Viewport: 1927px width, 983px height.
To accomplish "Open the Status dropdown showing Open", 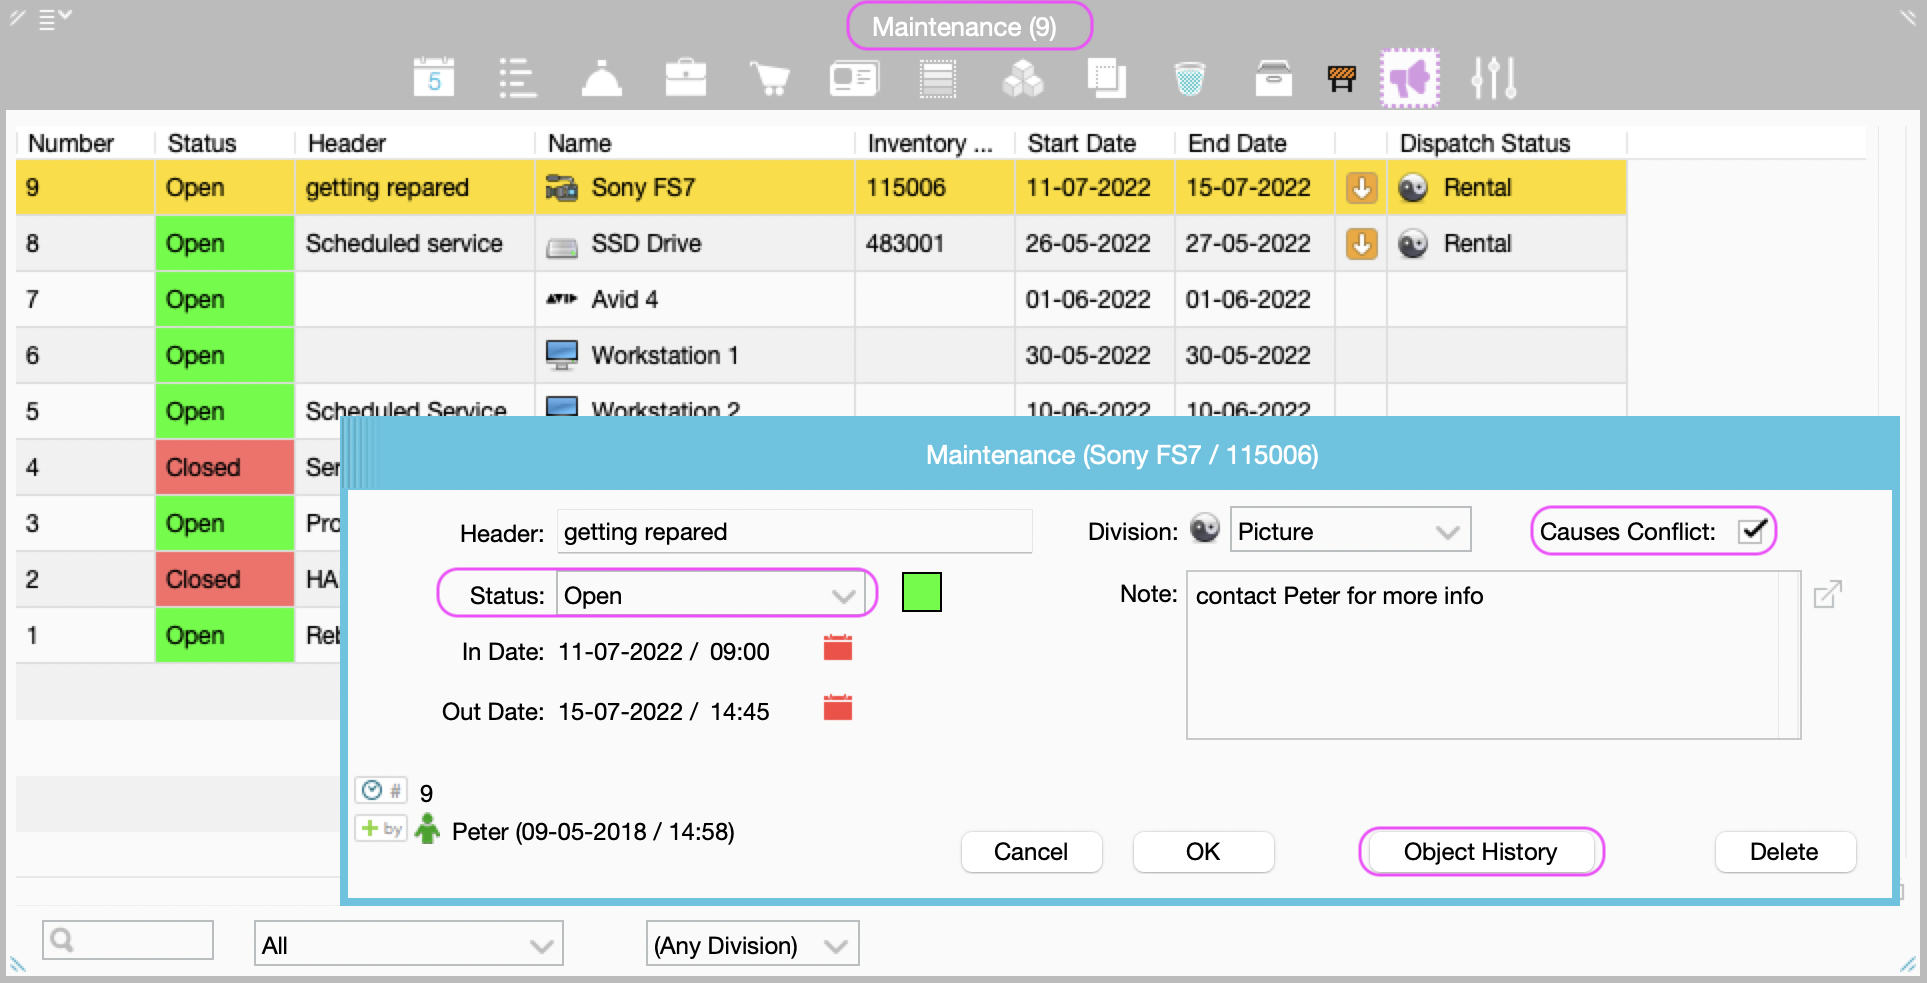I will click(x=710, y=595).
